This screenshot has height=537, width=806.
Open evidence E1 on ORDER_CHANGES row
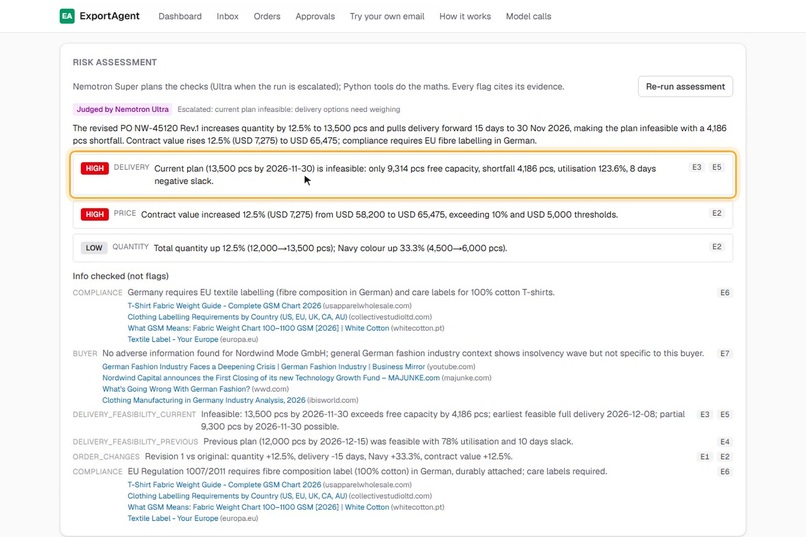click(705, 456)
